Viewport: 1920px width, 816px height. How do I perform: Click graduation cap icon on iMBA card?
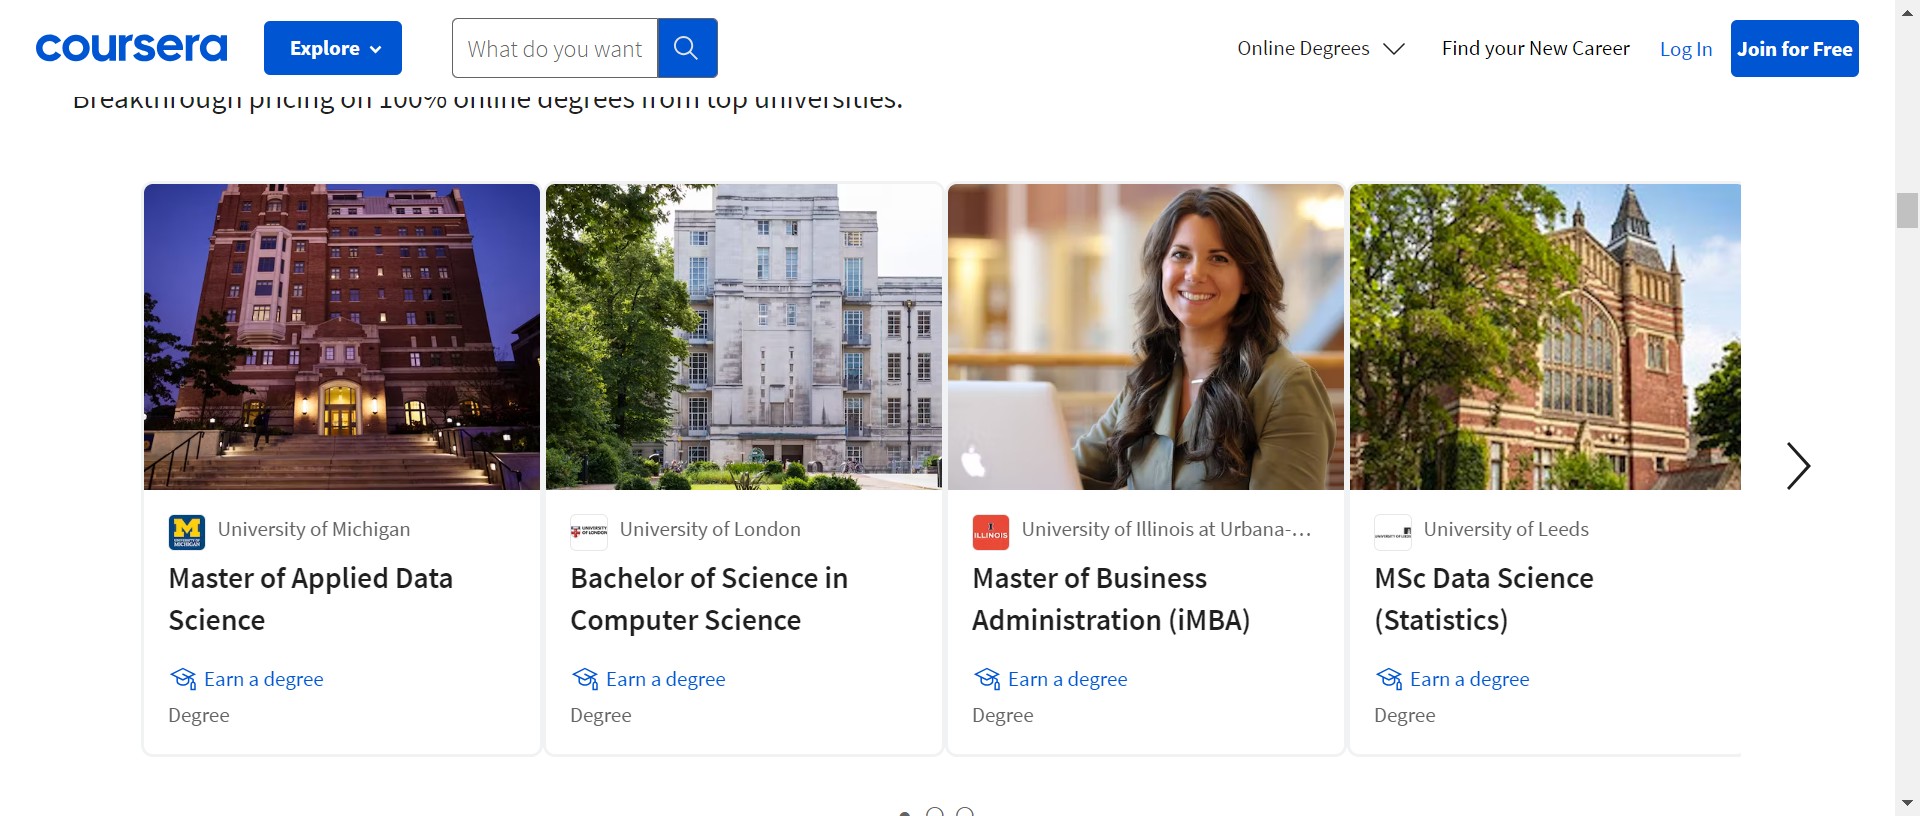pos(987,679)
